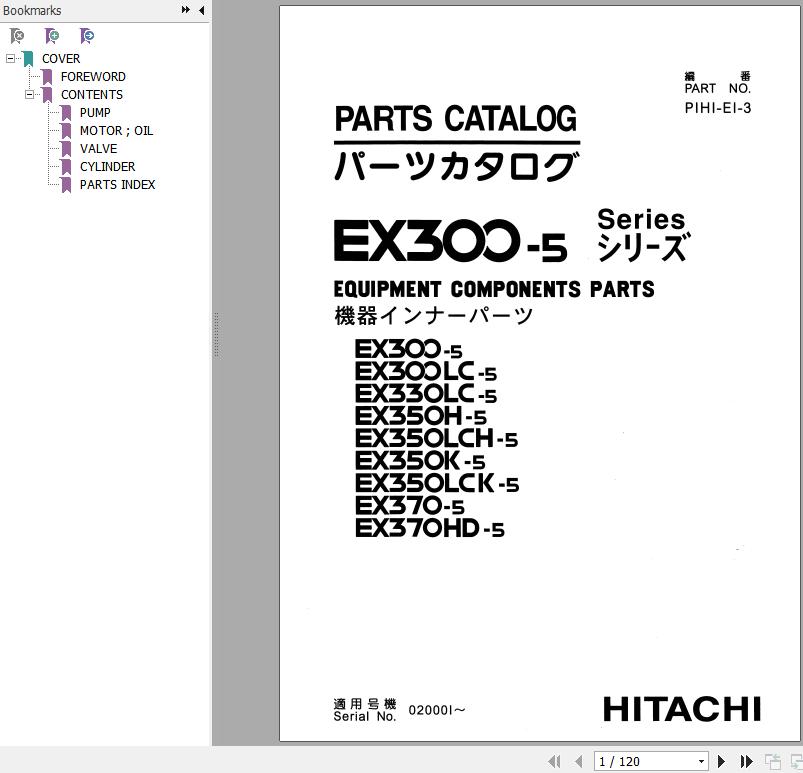The image size is (803, 773).
Task: Jump to the last page button
Action: 747,761
